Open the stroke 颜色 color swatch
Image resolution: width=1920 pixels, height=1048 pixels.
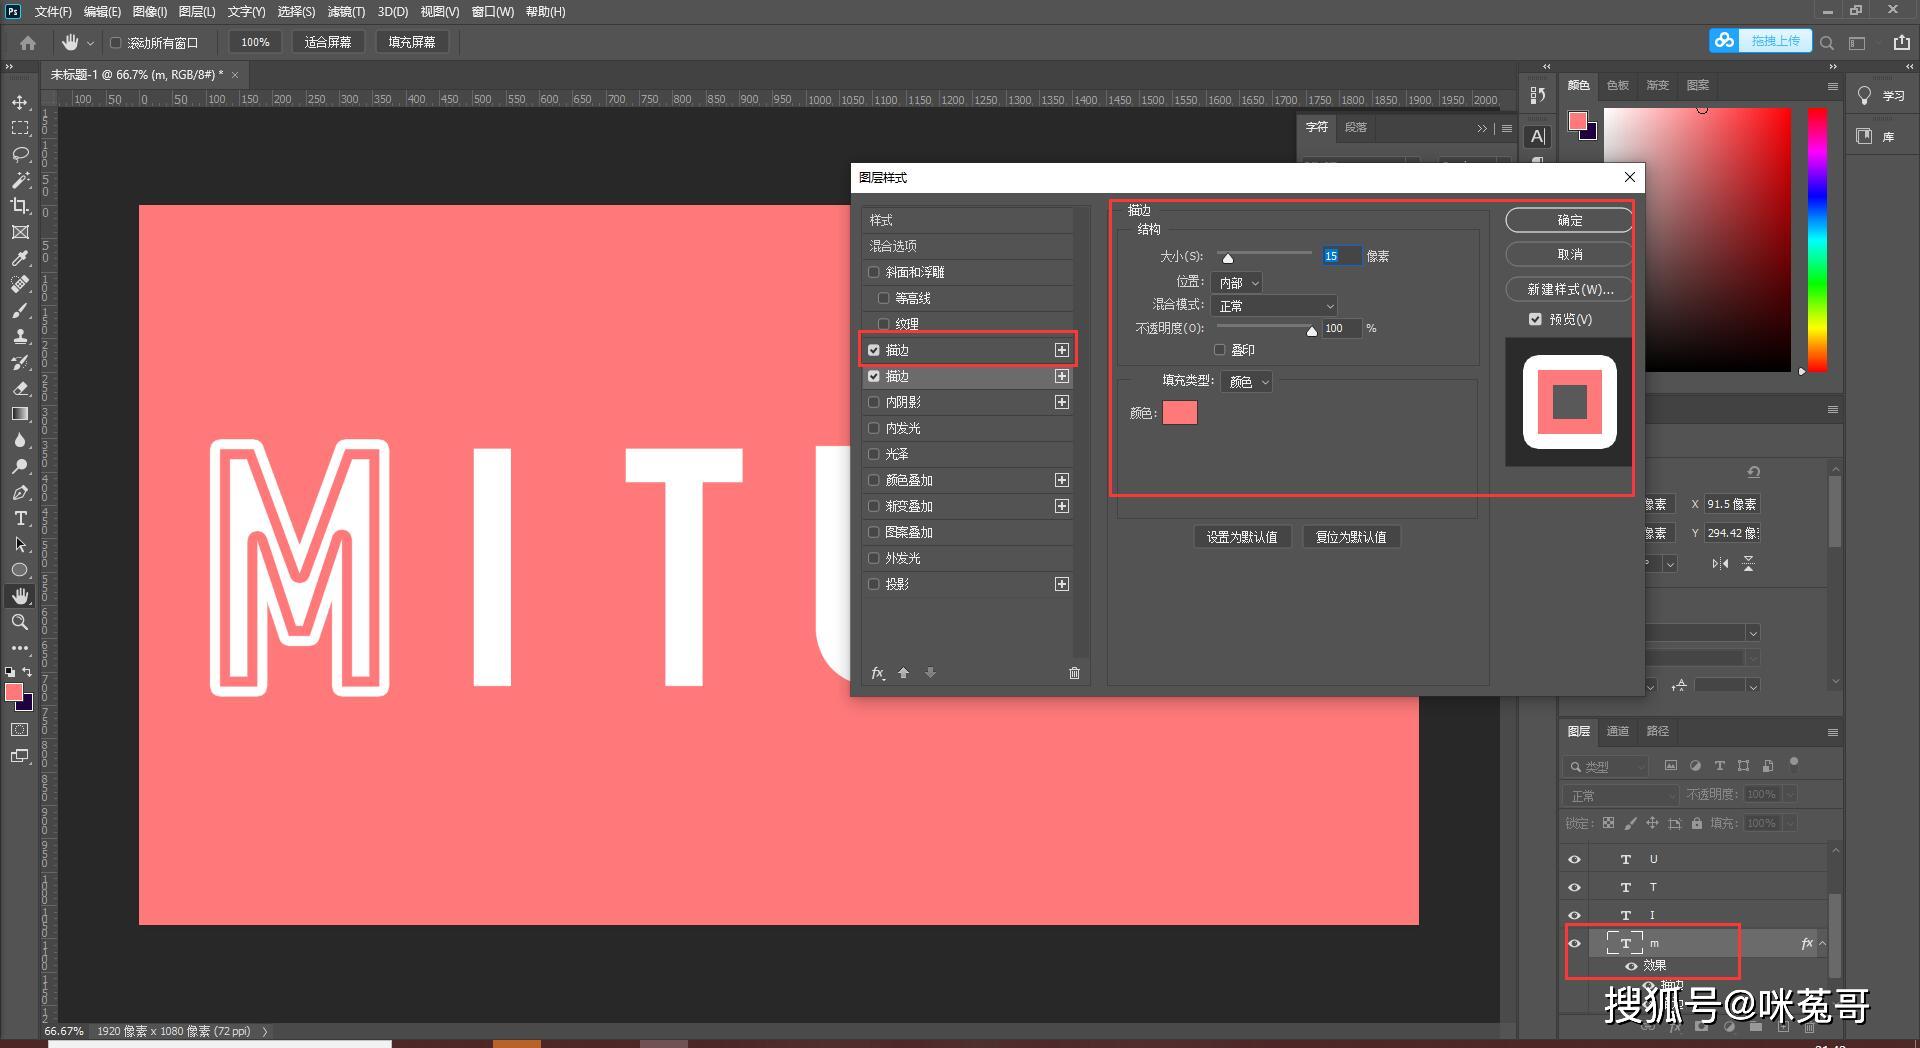[1180, 413]
